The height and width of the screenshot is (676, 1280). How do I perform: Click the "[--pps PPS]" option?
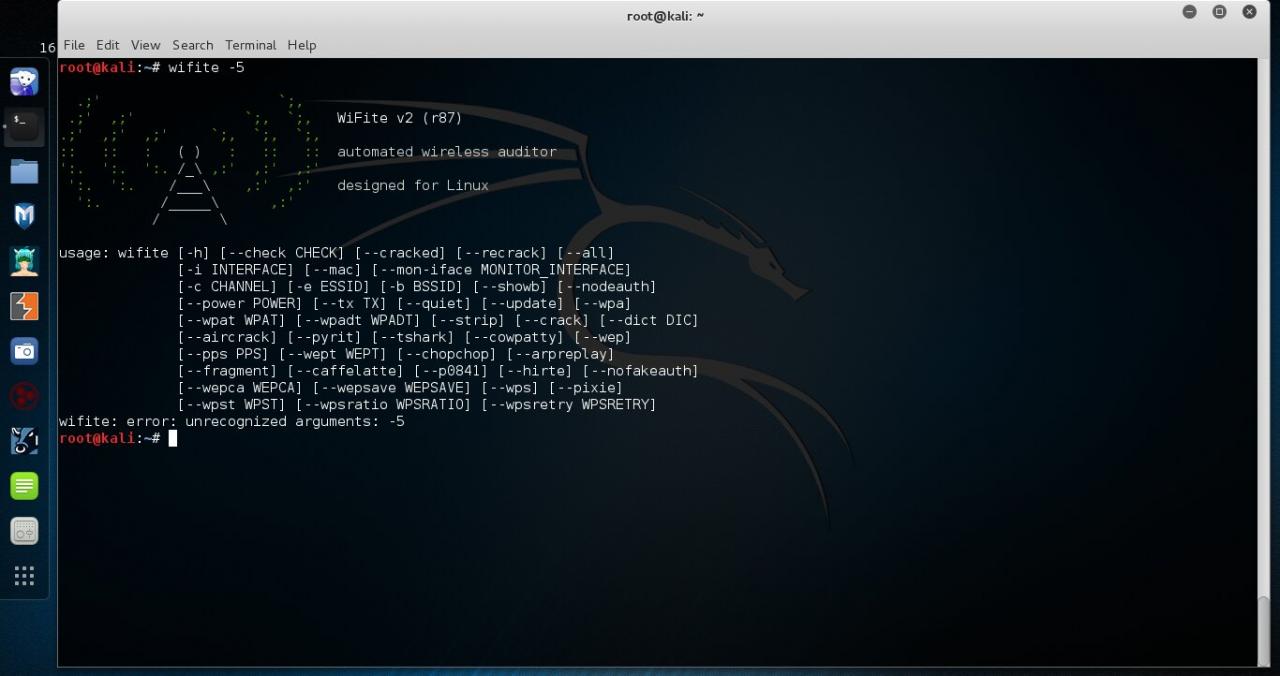223,354
